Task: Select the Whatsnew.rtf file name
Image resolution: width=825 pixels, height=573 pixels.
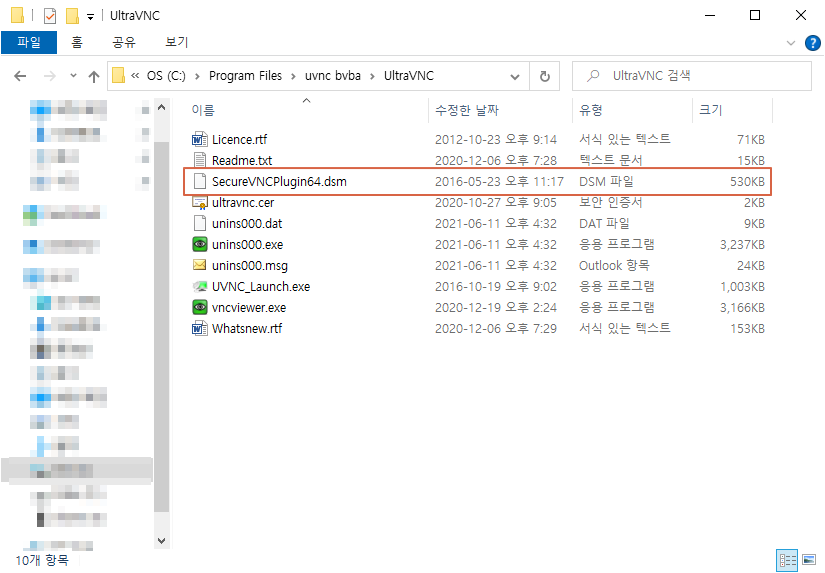Action: click(247, 329)
